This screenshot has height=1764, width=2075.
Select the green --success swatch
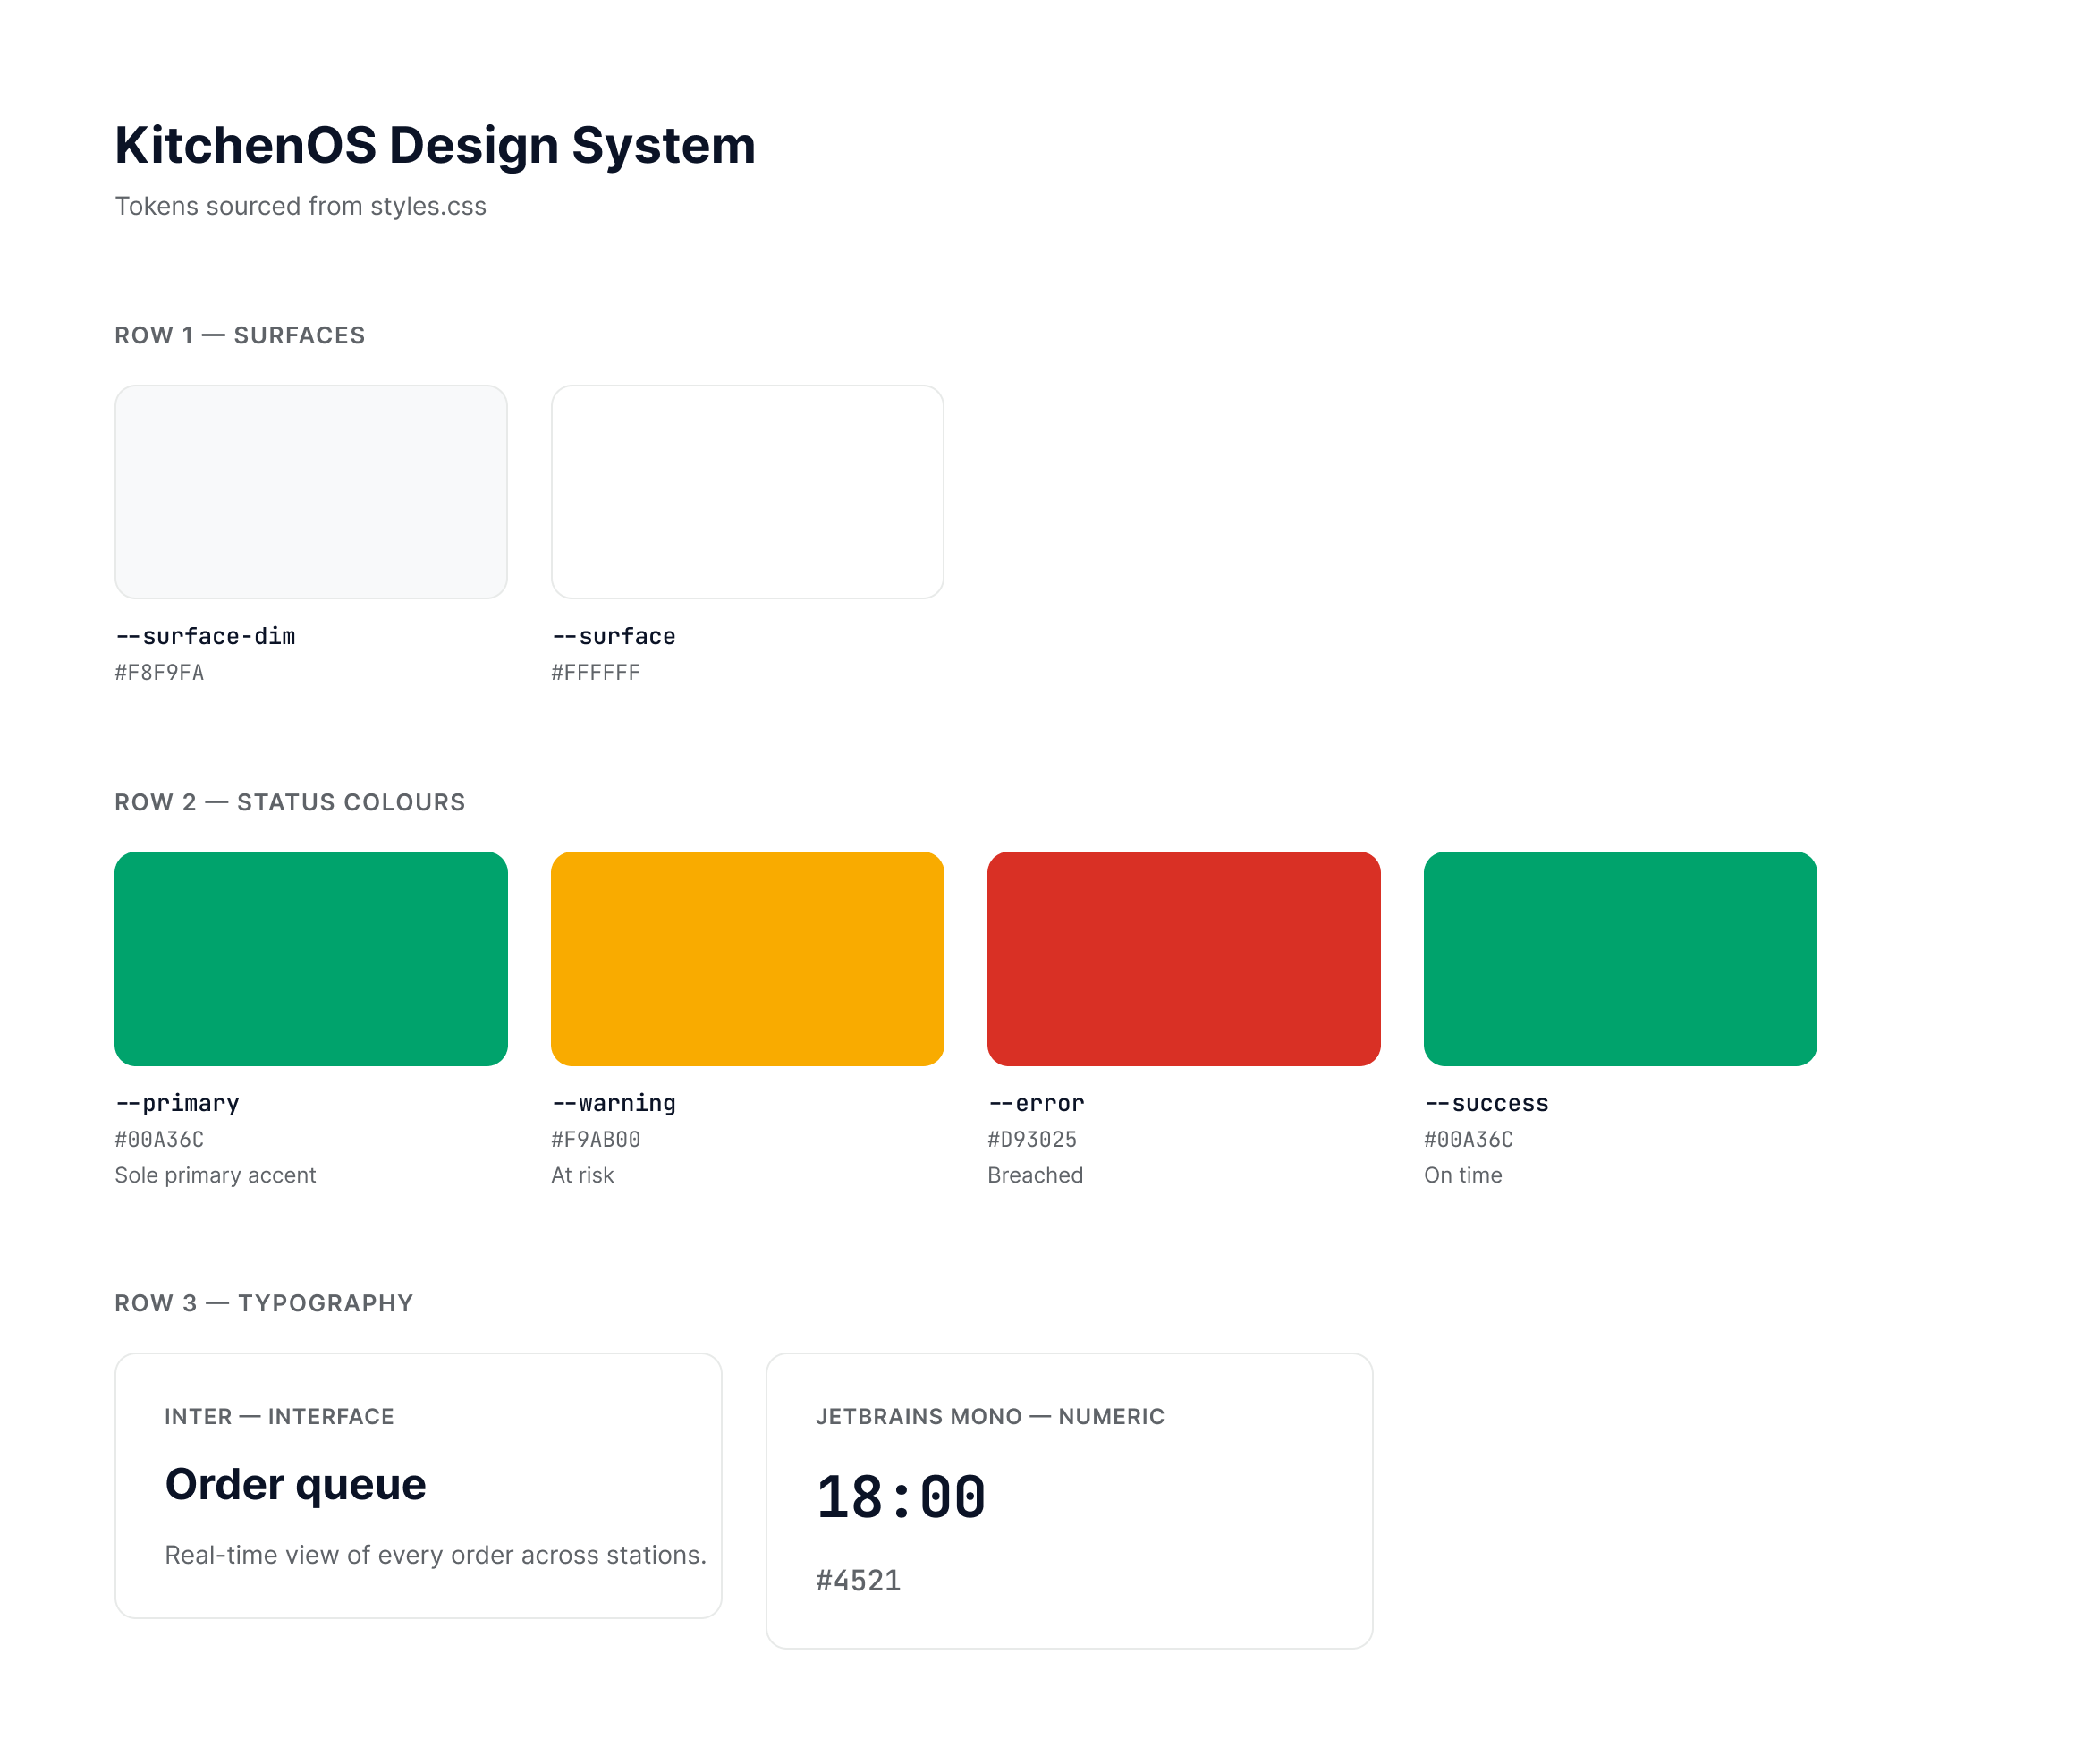1620,958
